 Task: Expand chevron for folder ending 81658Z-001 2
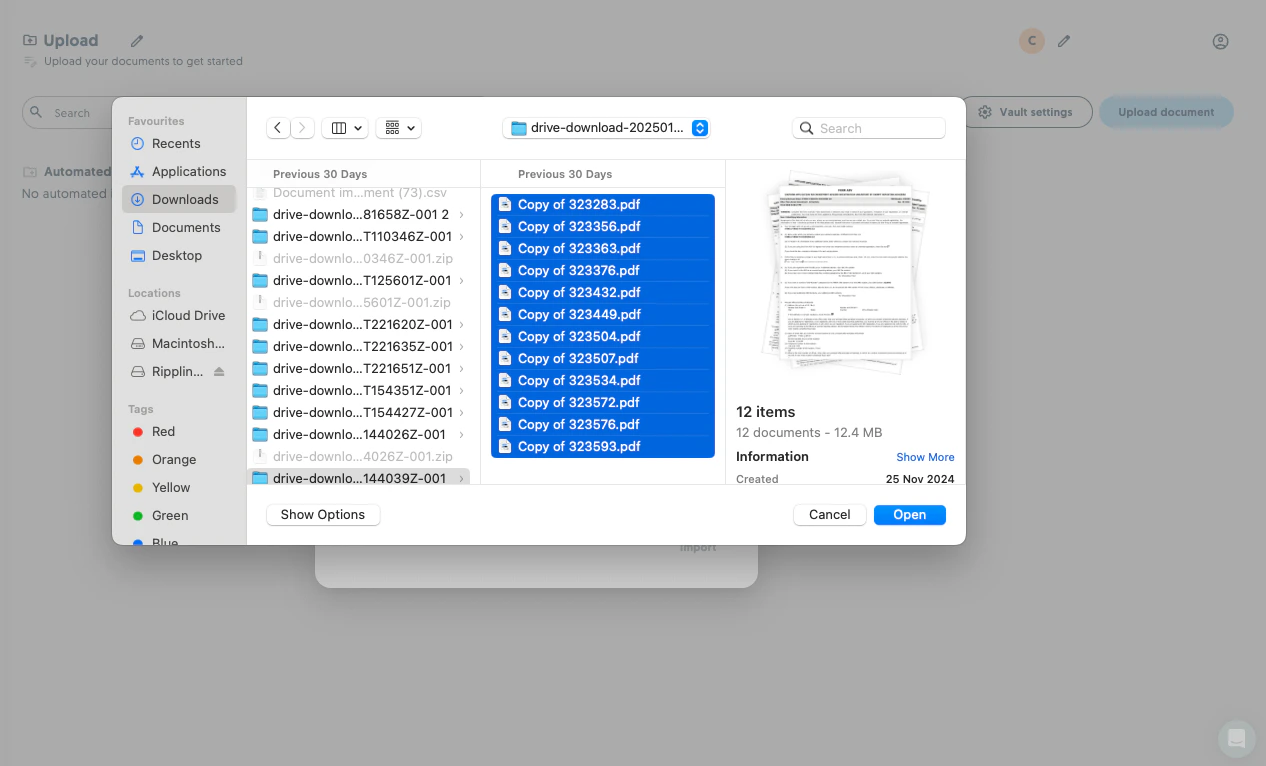[x=461, y=214]
